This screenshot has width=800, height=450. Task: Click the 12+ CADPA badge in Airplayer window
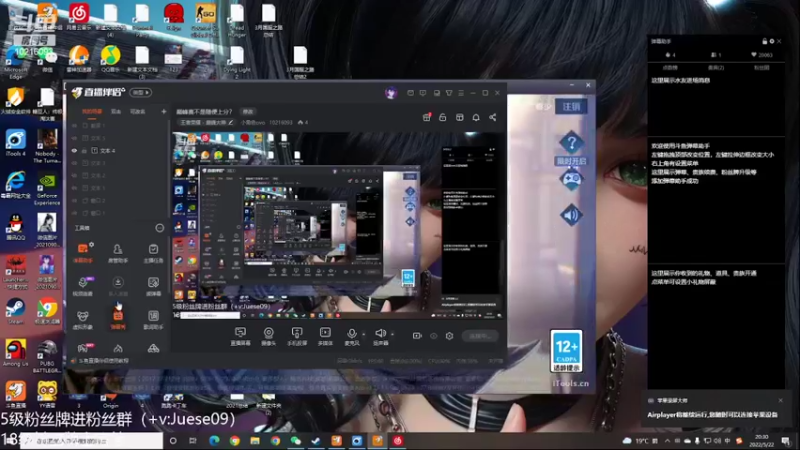[x=566, y=351]
